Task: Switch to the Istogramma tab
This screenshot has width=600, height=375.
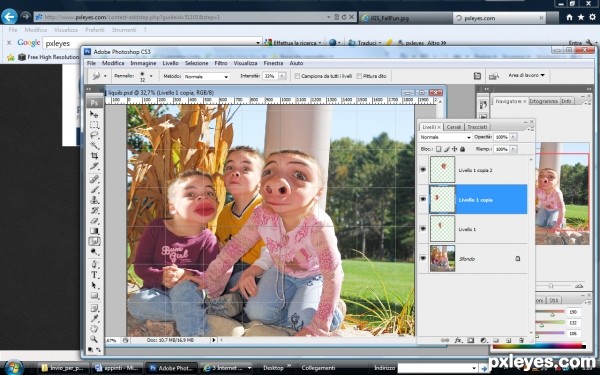Action: 544,101
